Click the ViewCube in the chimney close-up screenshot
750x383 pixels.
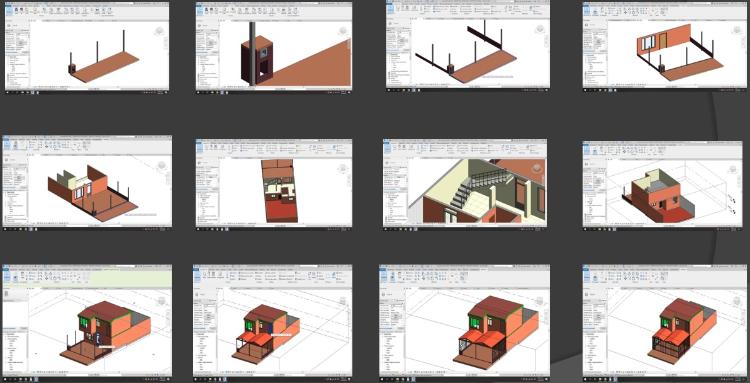342,31
